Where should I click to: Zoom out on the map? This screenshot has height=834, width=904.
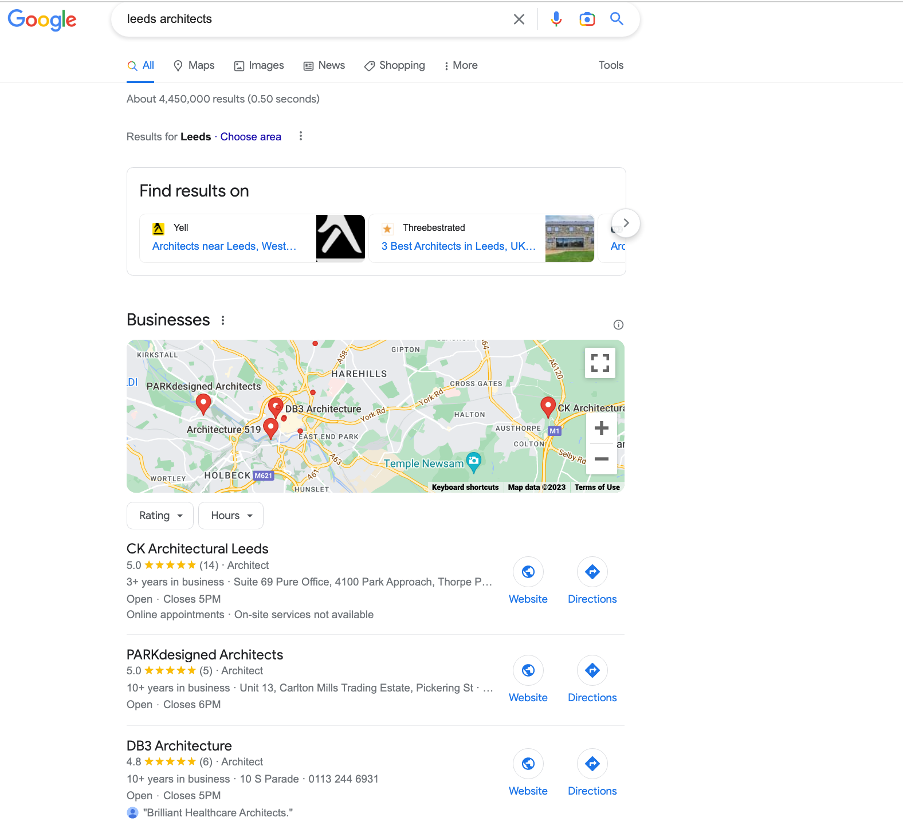point(601,459)
